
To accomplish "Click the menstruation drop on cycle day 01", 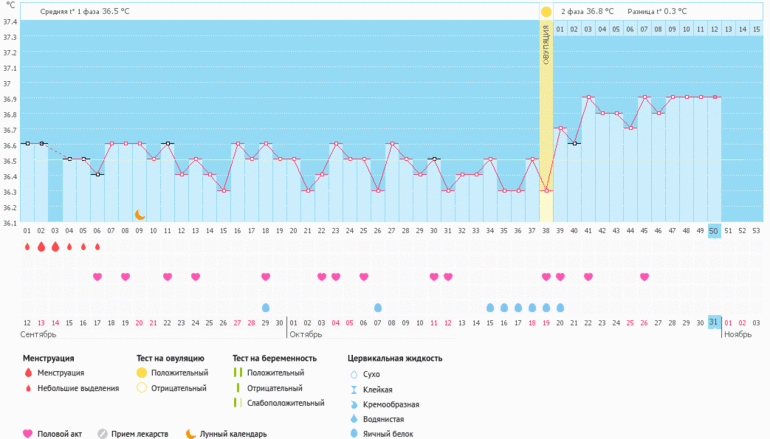I will pyautogui.click(x=27, y=246).
